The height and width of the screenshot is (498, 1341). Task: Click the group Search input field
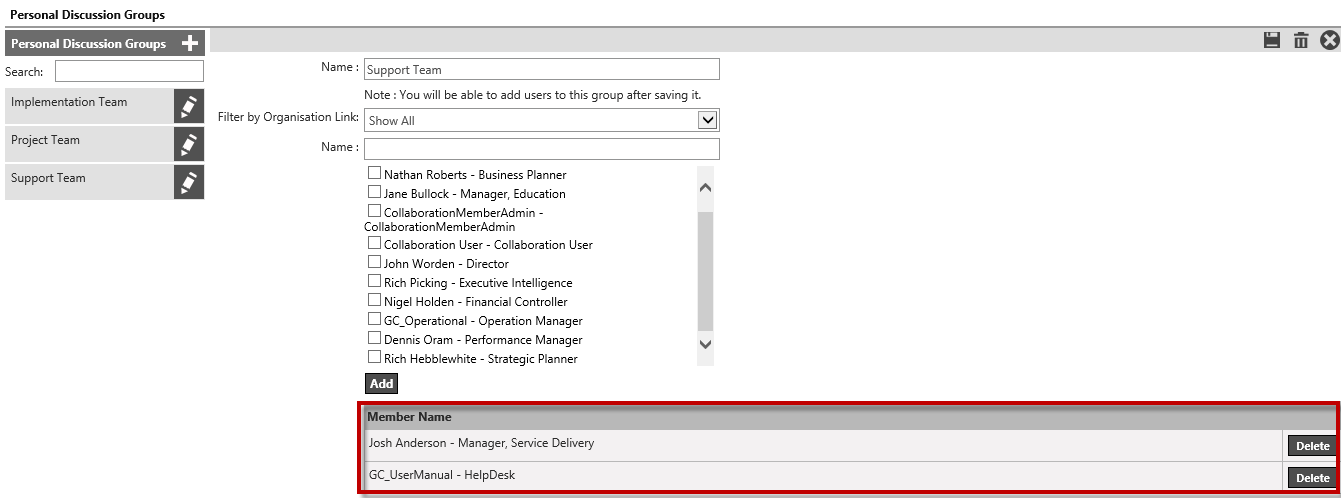[129, 71]
